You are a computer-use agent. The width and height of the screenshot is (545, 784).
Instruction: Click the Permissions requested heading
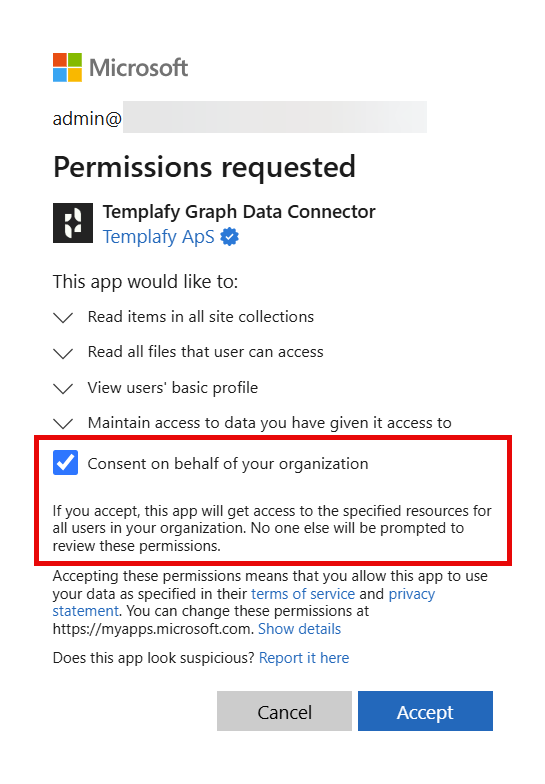[204, 167]
